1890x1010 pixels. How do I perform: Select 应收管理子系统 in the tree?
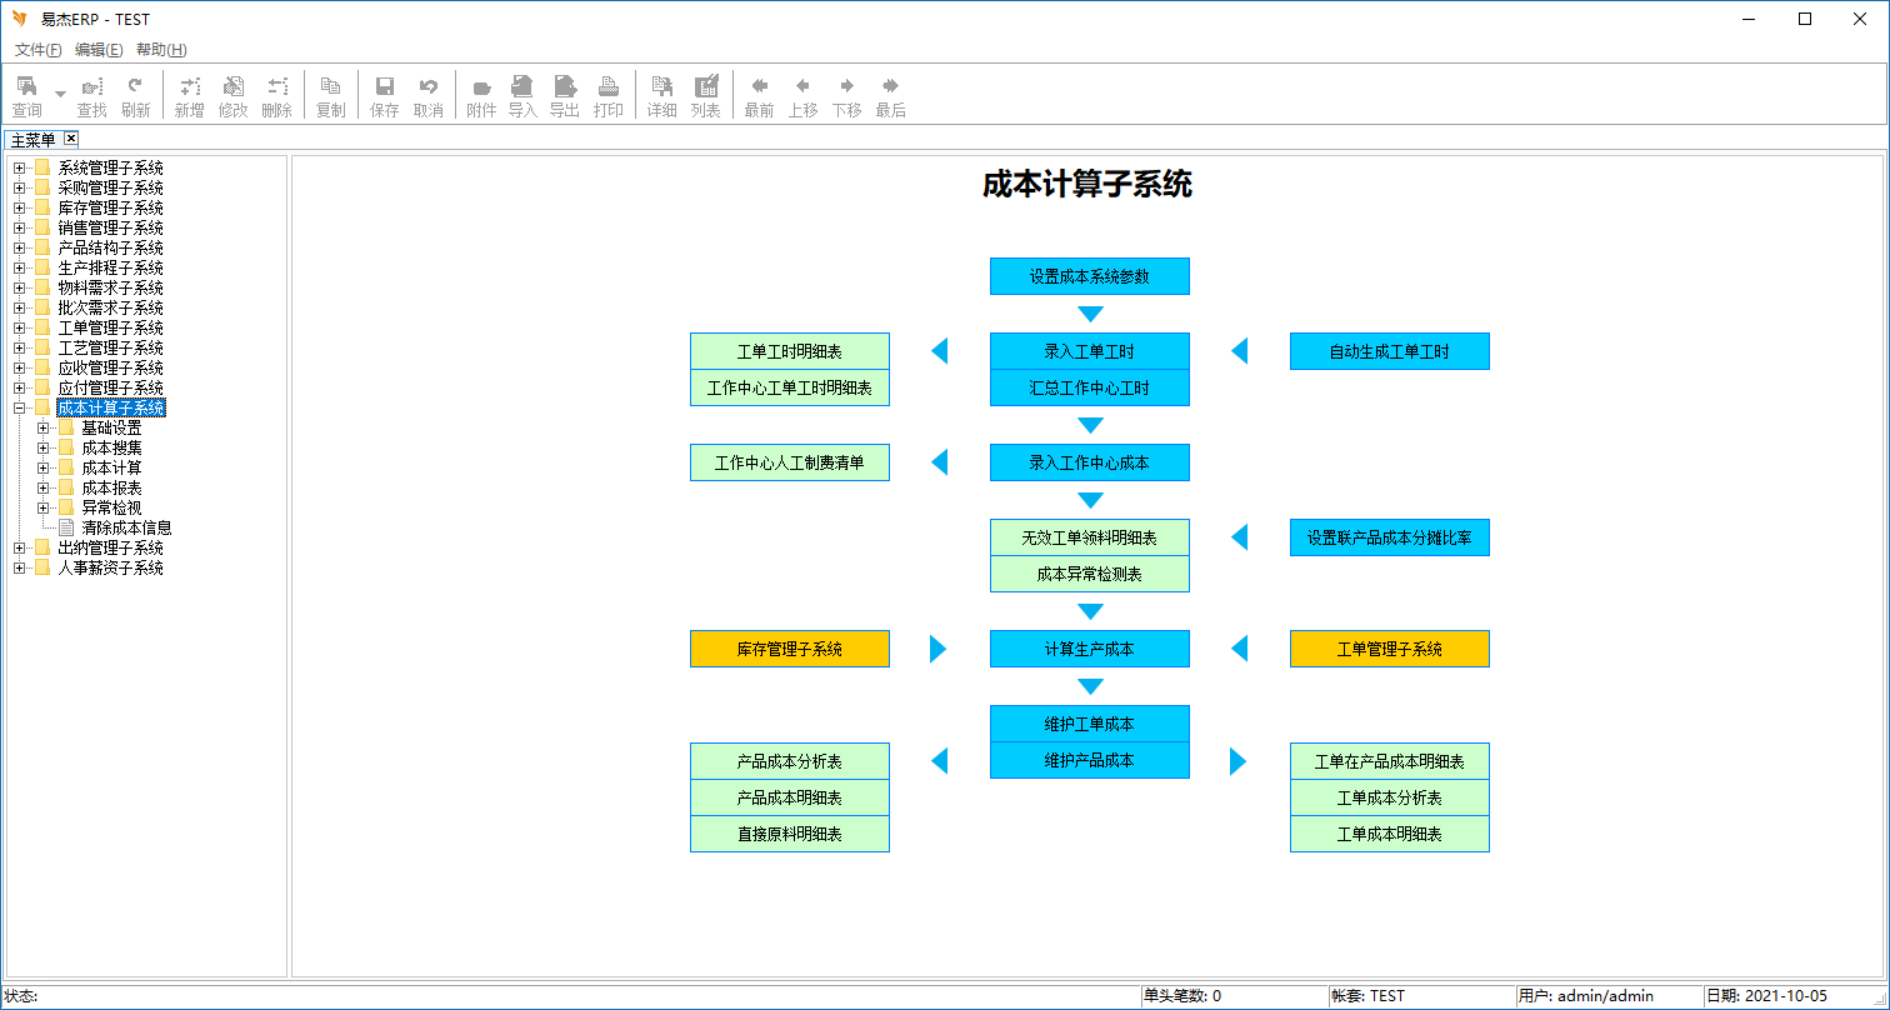click(110, 368)
